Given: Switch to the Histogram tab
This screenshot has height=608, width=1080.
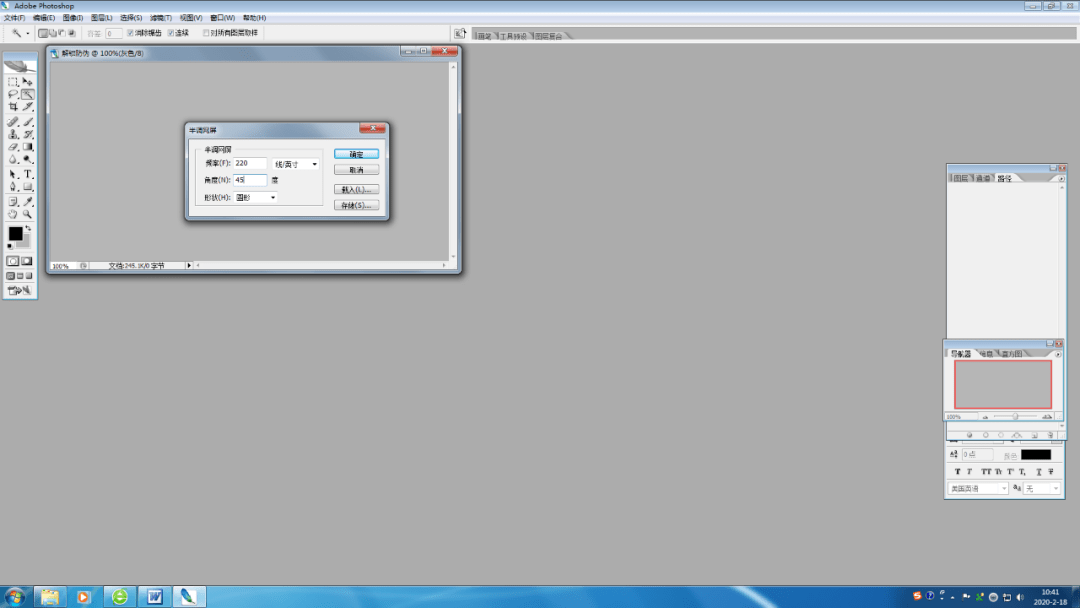Looking at the screenshot, I should 1012,354.
